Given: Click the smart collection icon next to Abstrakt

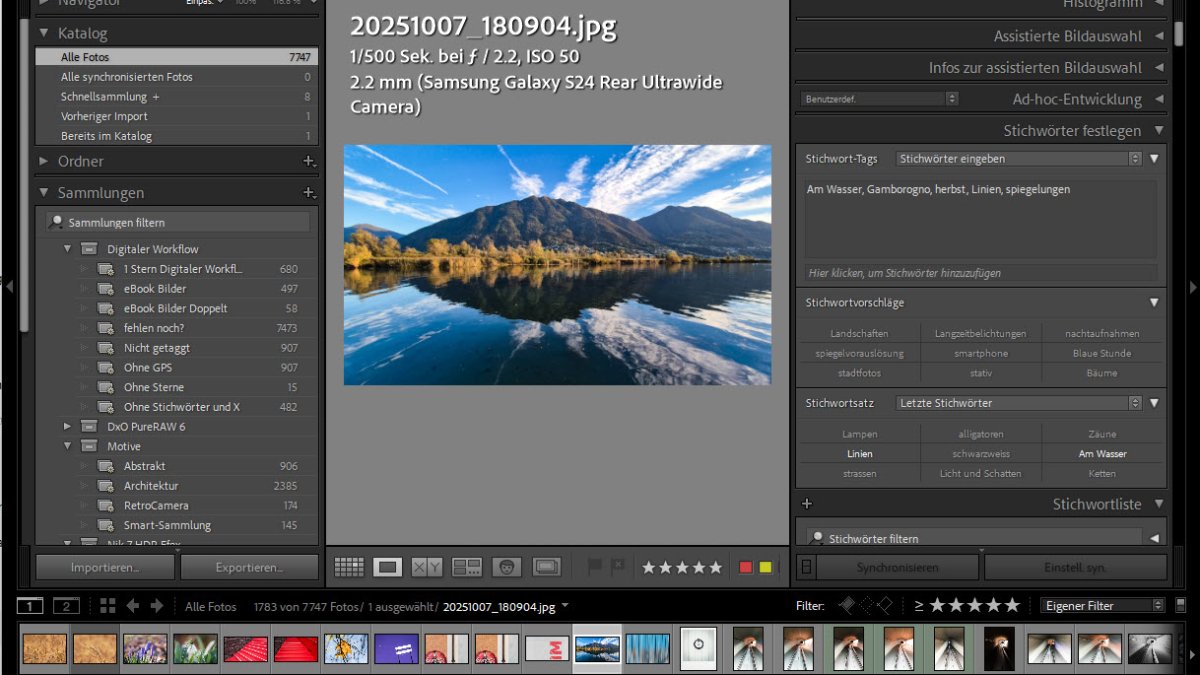Looking at the screenshot, I should (105, 466).
